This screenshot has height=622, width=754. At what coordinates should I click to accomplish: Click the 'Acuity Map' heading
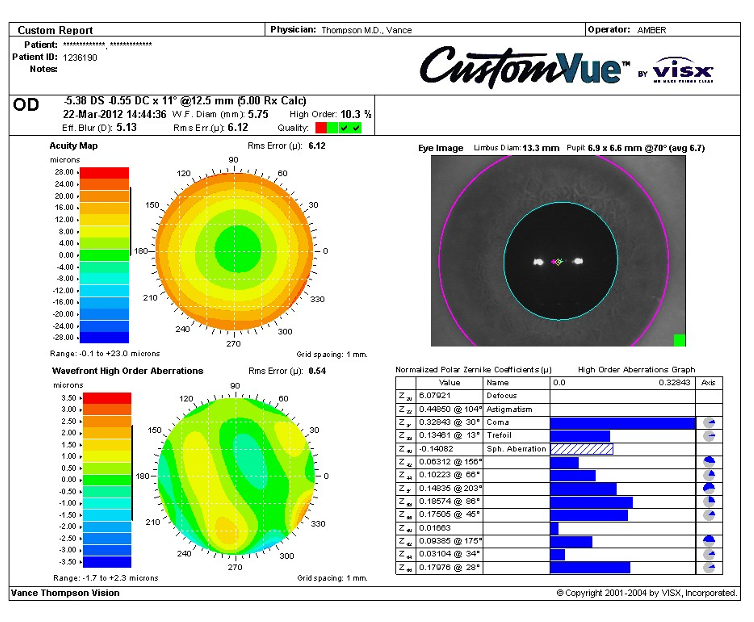[x=74, y=146]
